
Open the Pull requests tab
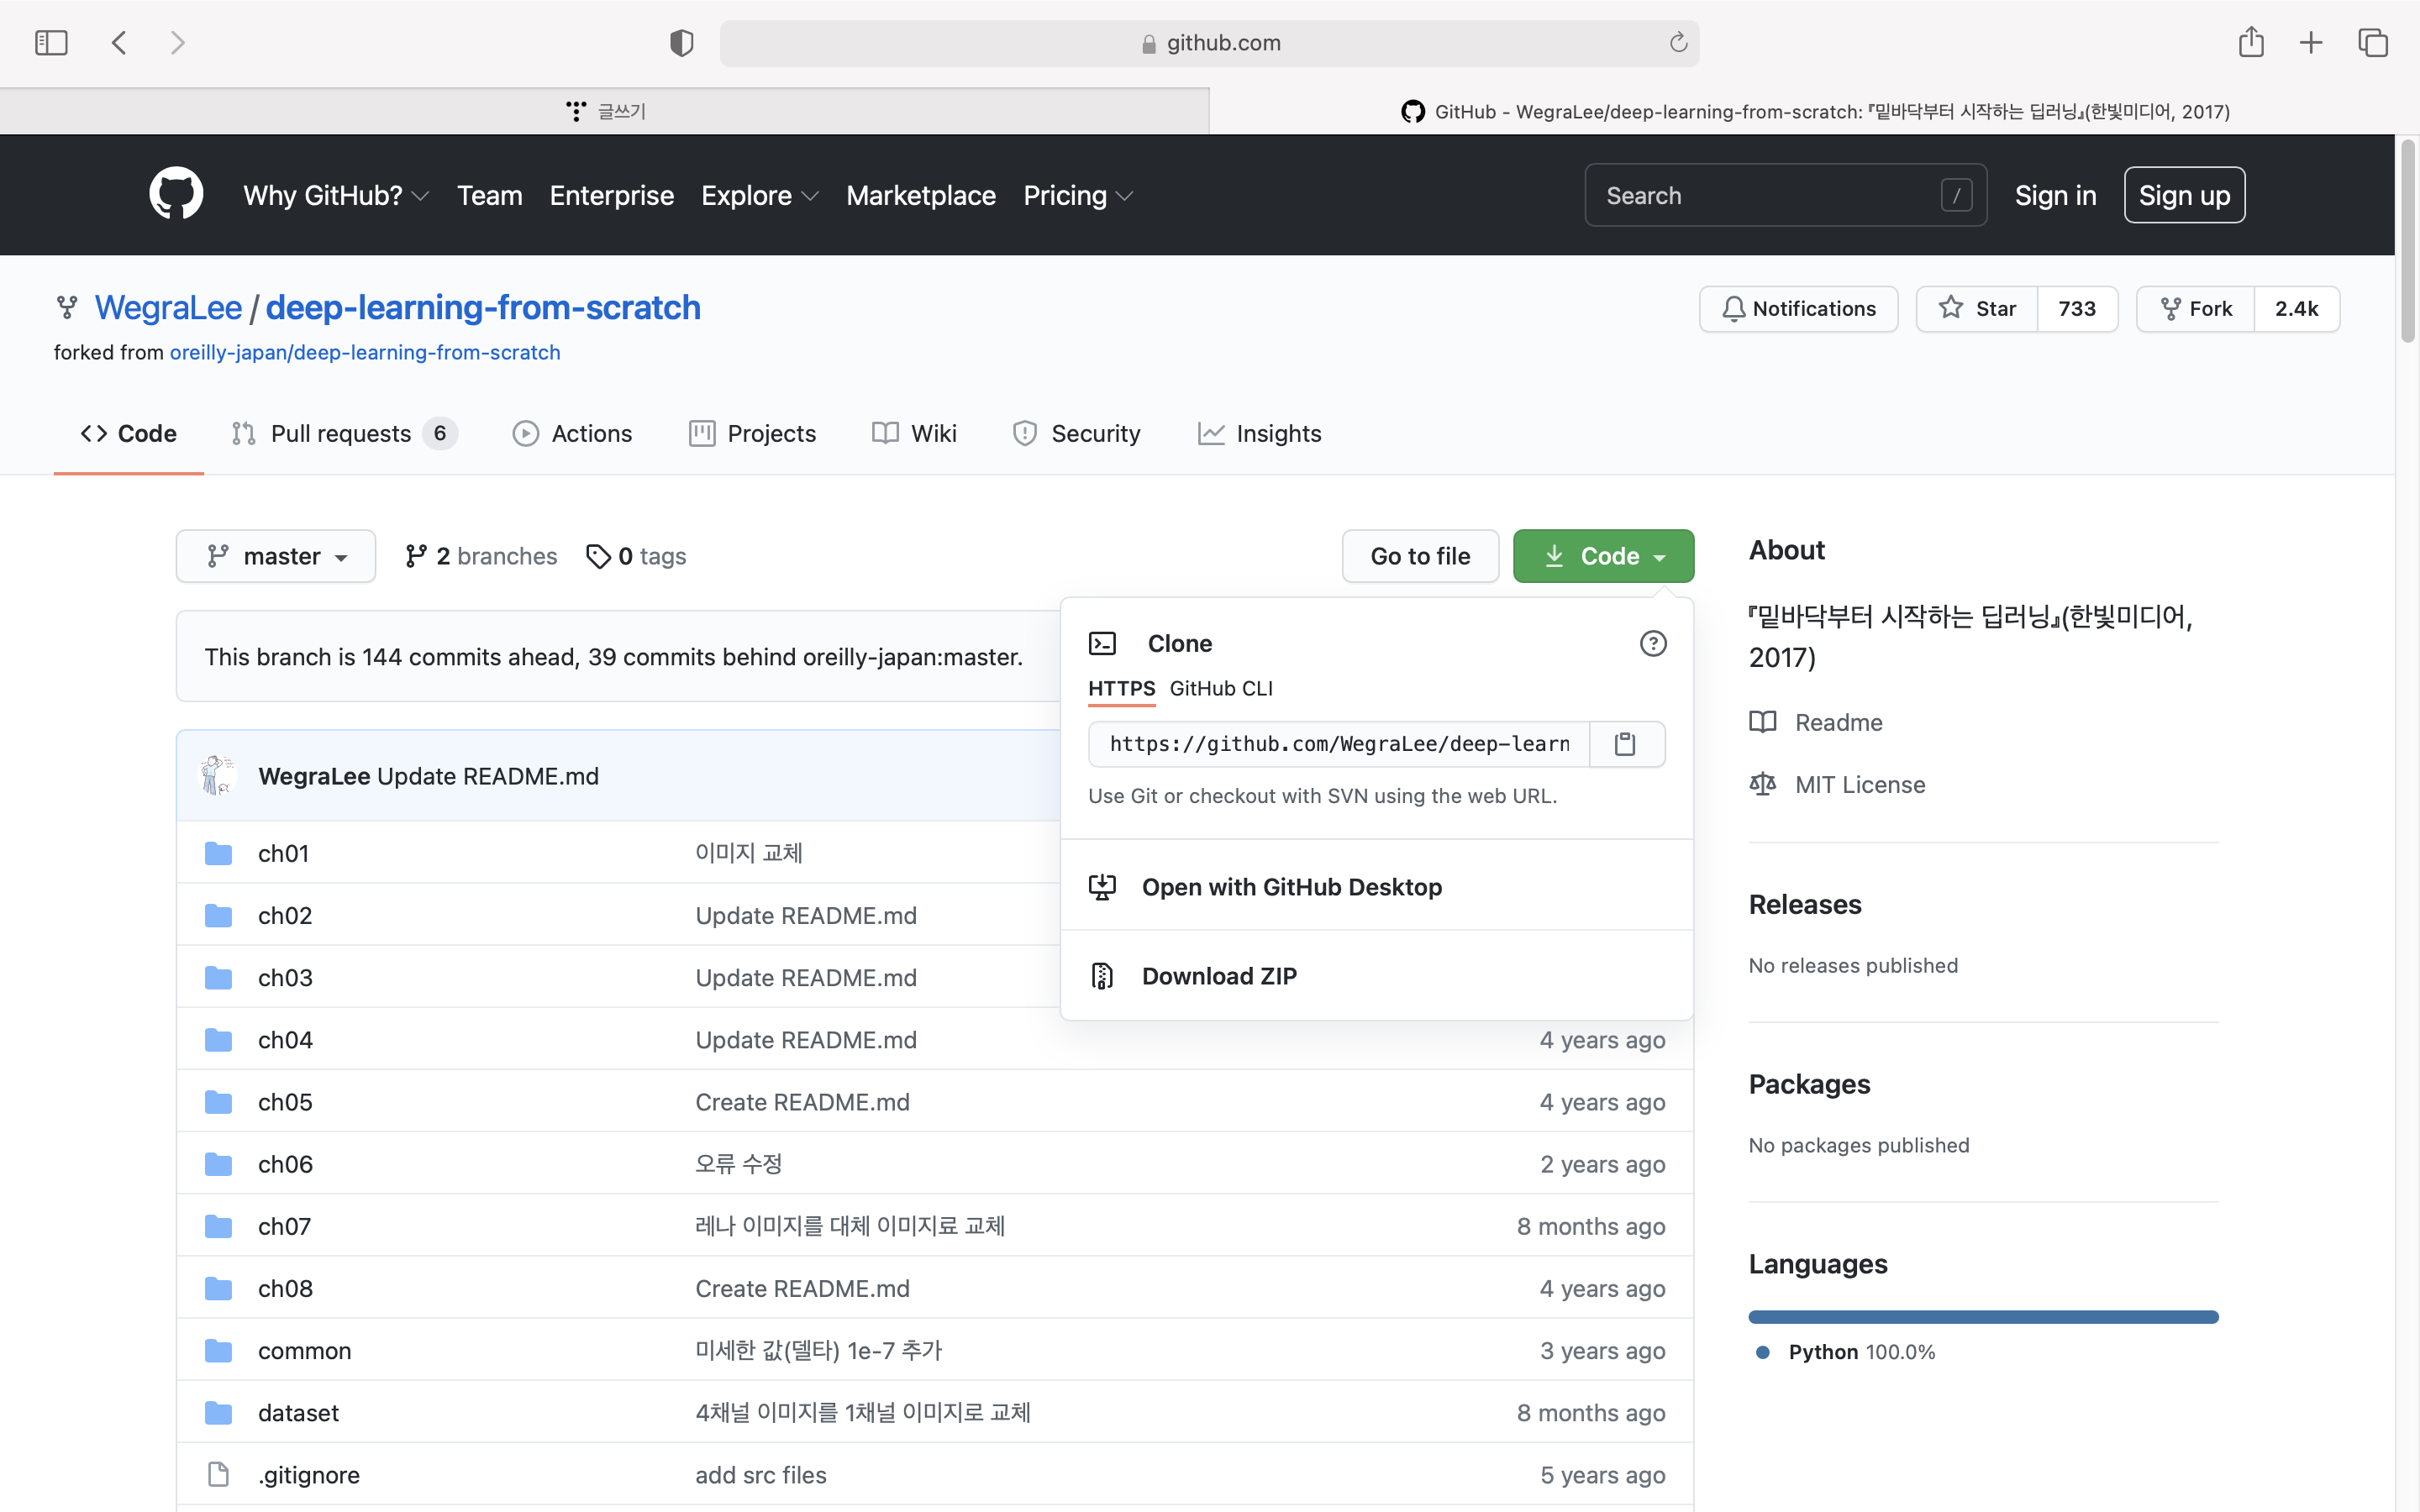point(341,433)
